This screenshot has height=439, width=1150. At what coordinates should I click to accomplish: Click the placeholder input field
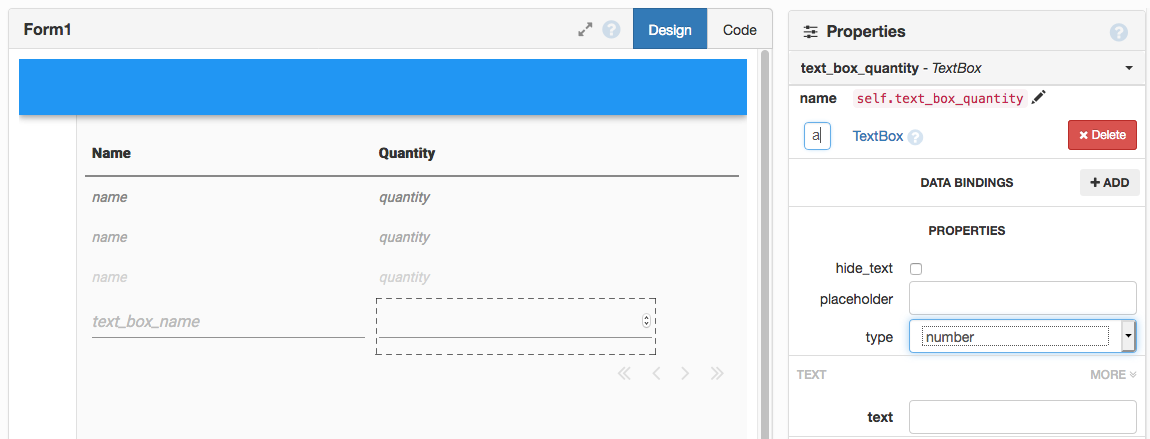point(1022,298)
